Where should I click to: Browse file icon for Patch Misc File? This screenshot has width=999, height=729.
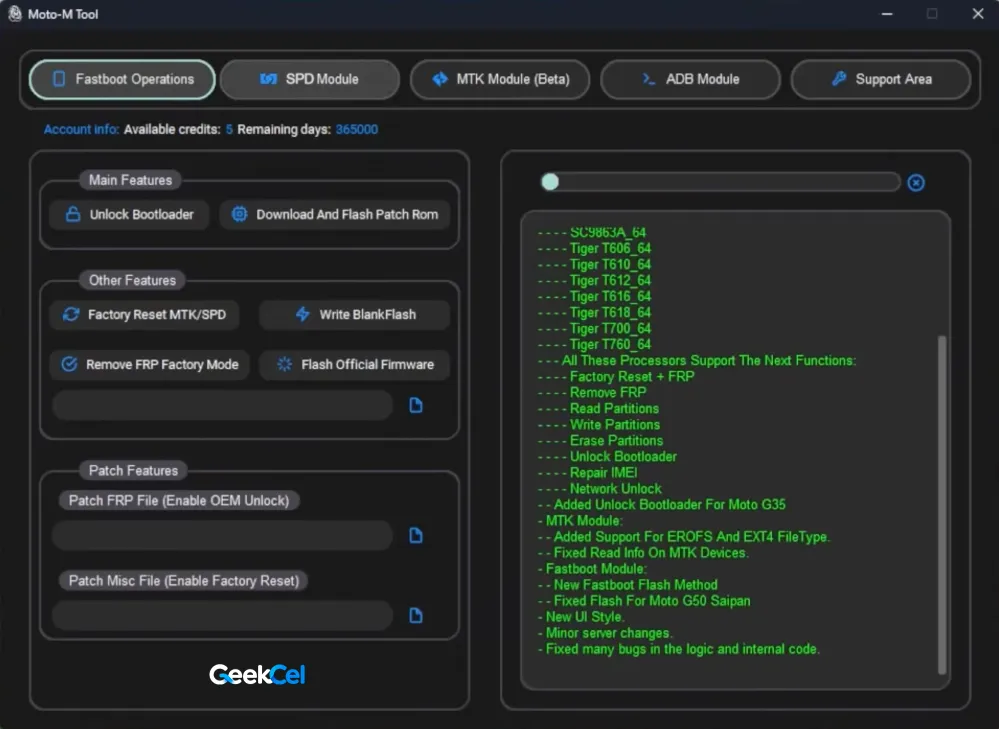point(416,616)
